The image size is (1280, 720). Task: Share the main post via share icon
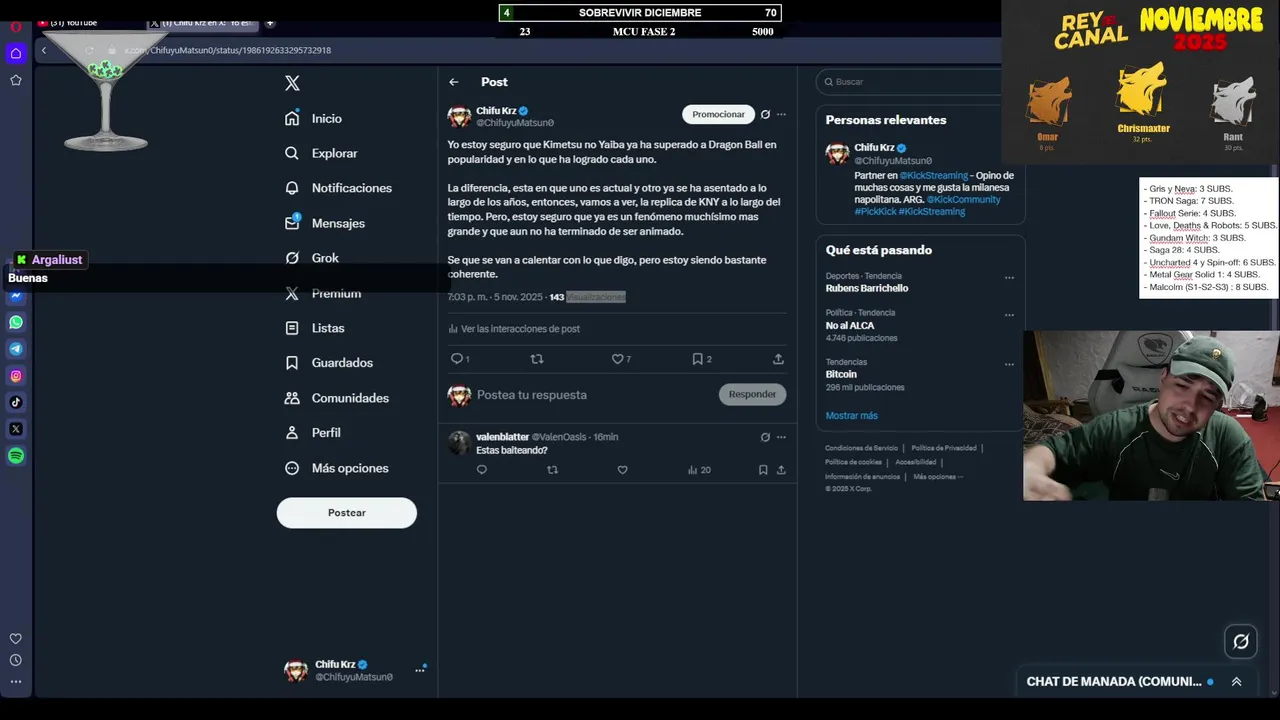pyautogui.click(x=778, y=358)
